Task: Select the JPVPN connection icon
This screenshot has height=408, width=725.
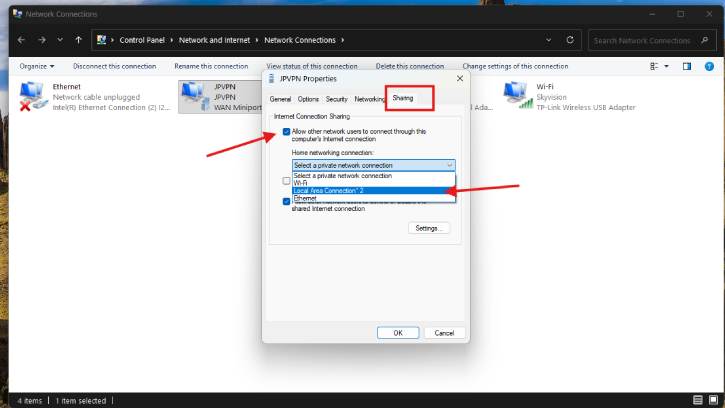Action: (195, 96)
